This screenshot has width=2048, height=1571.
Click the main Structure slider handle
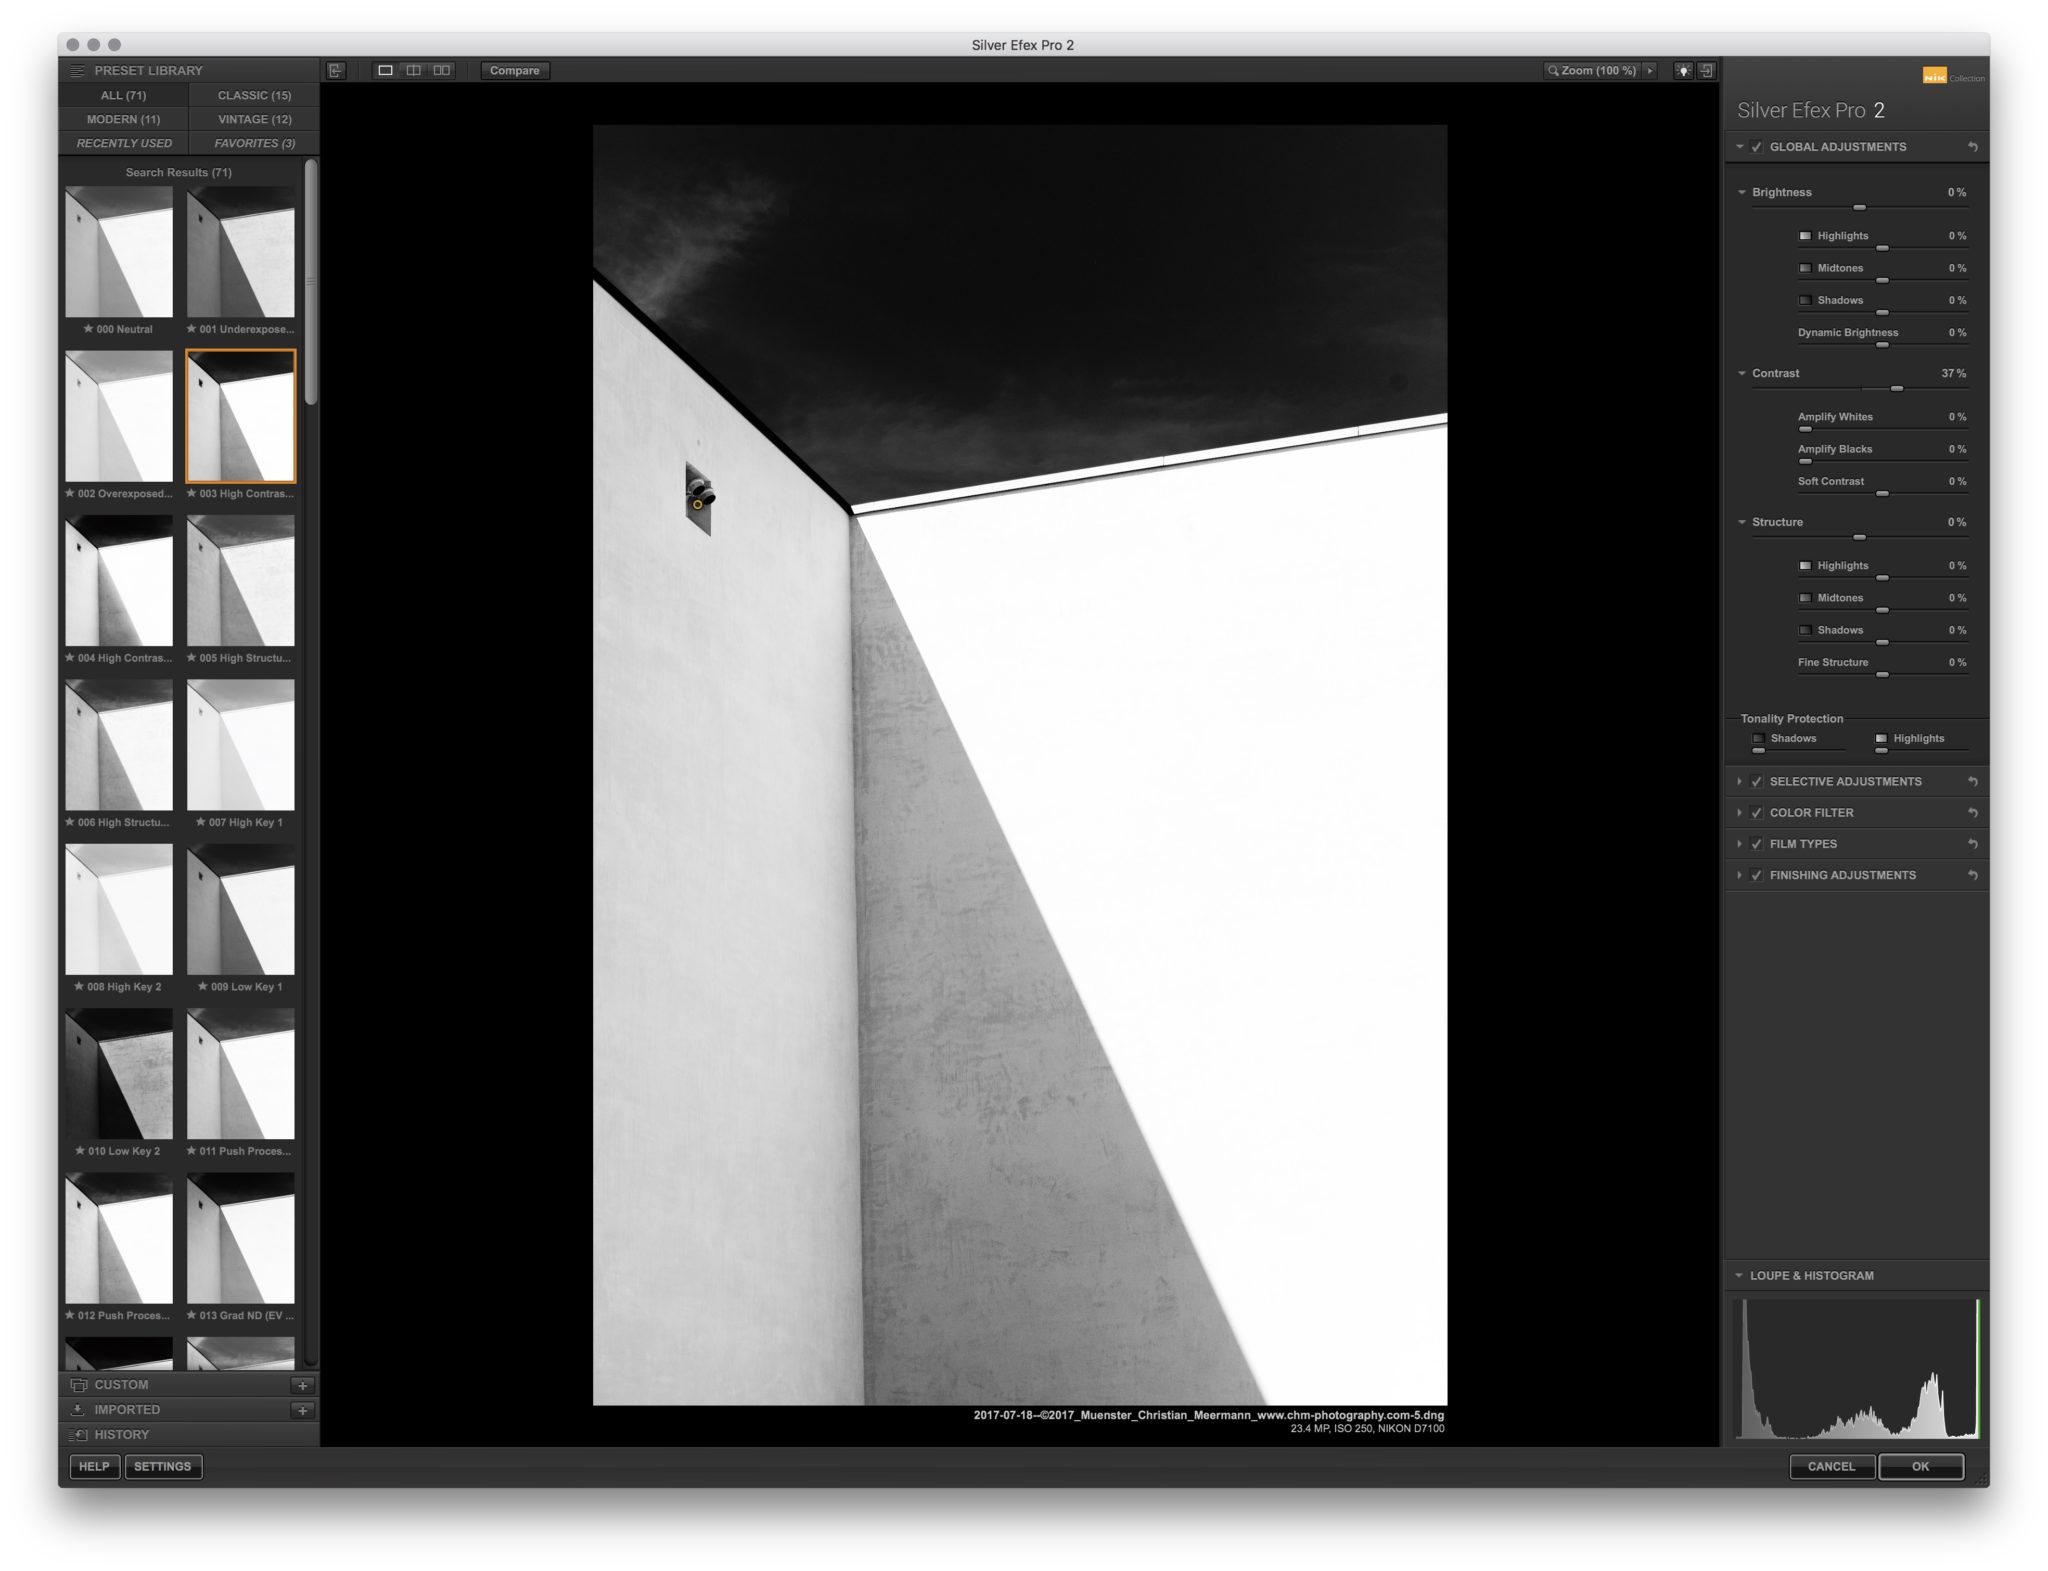pos(1859,537)
